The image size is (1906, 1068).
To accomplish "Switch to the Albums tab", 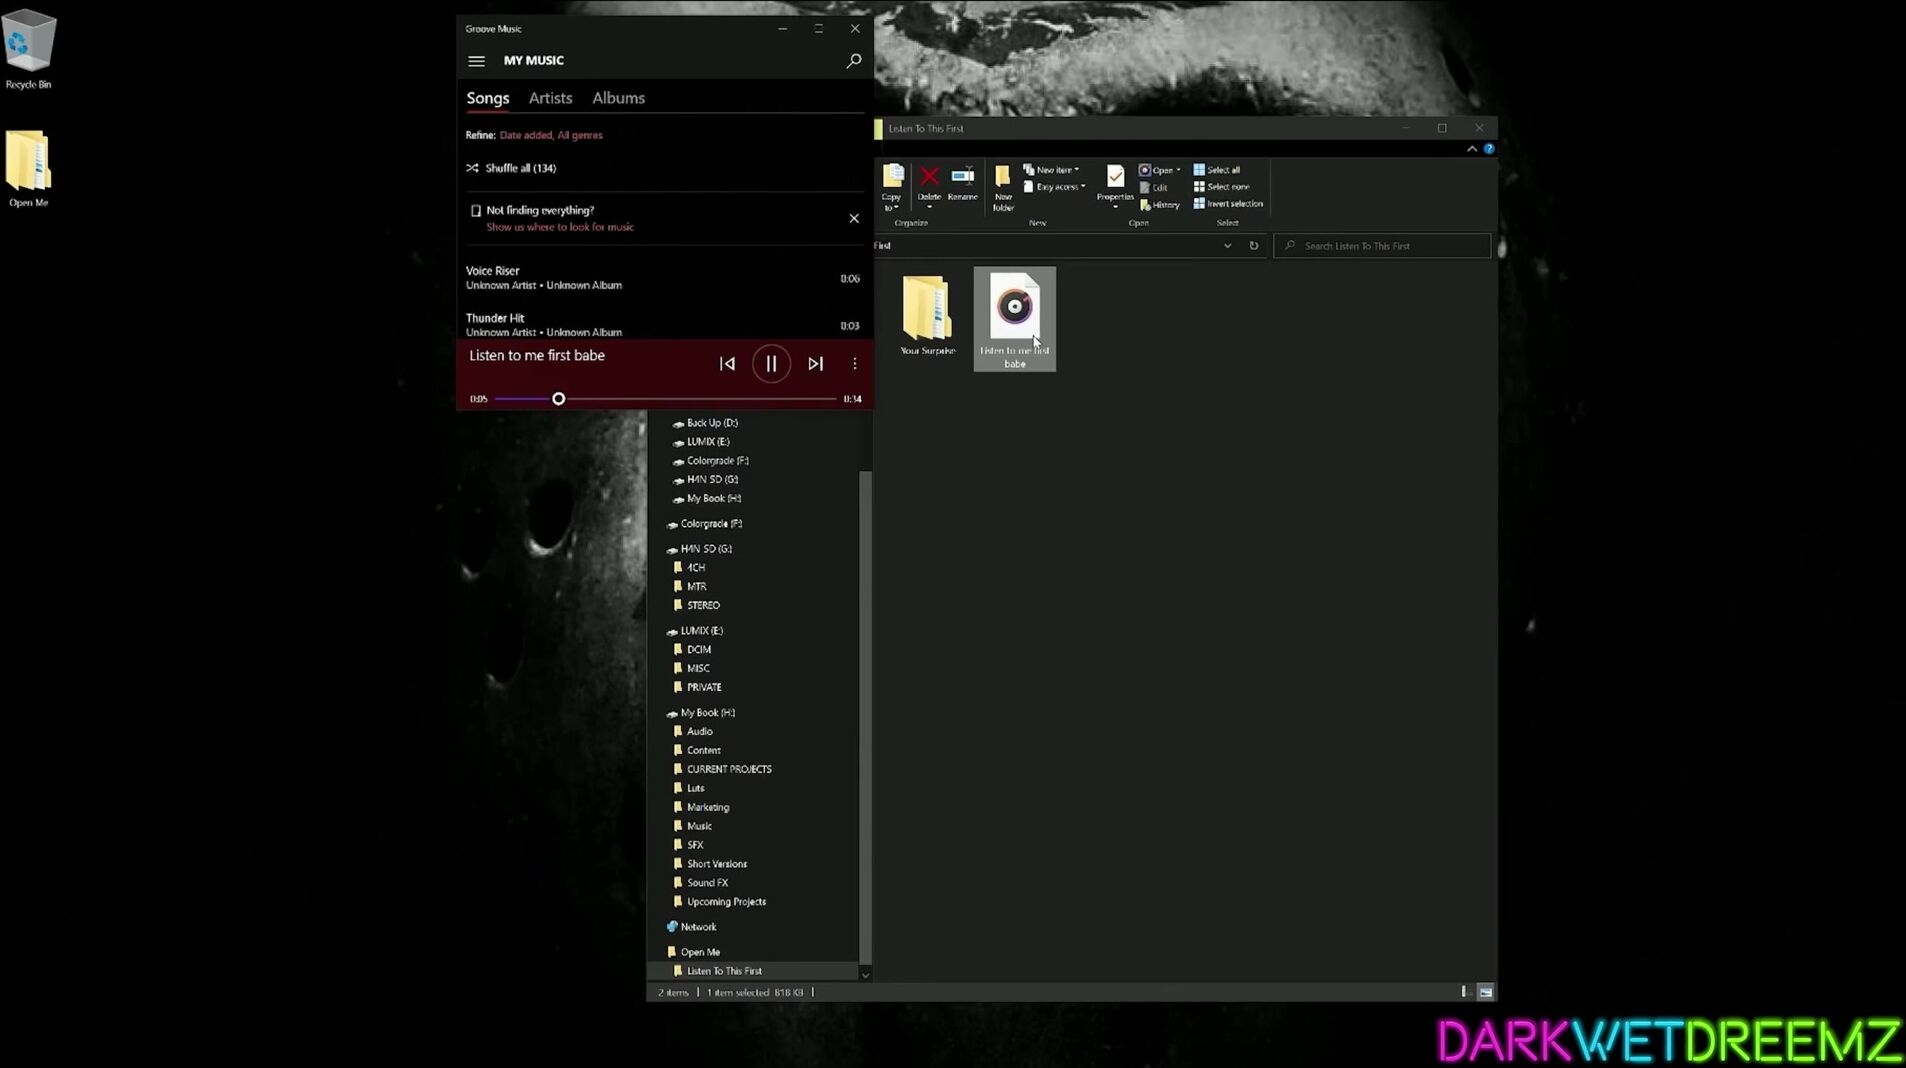I will coord(618,98).
